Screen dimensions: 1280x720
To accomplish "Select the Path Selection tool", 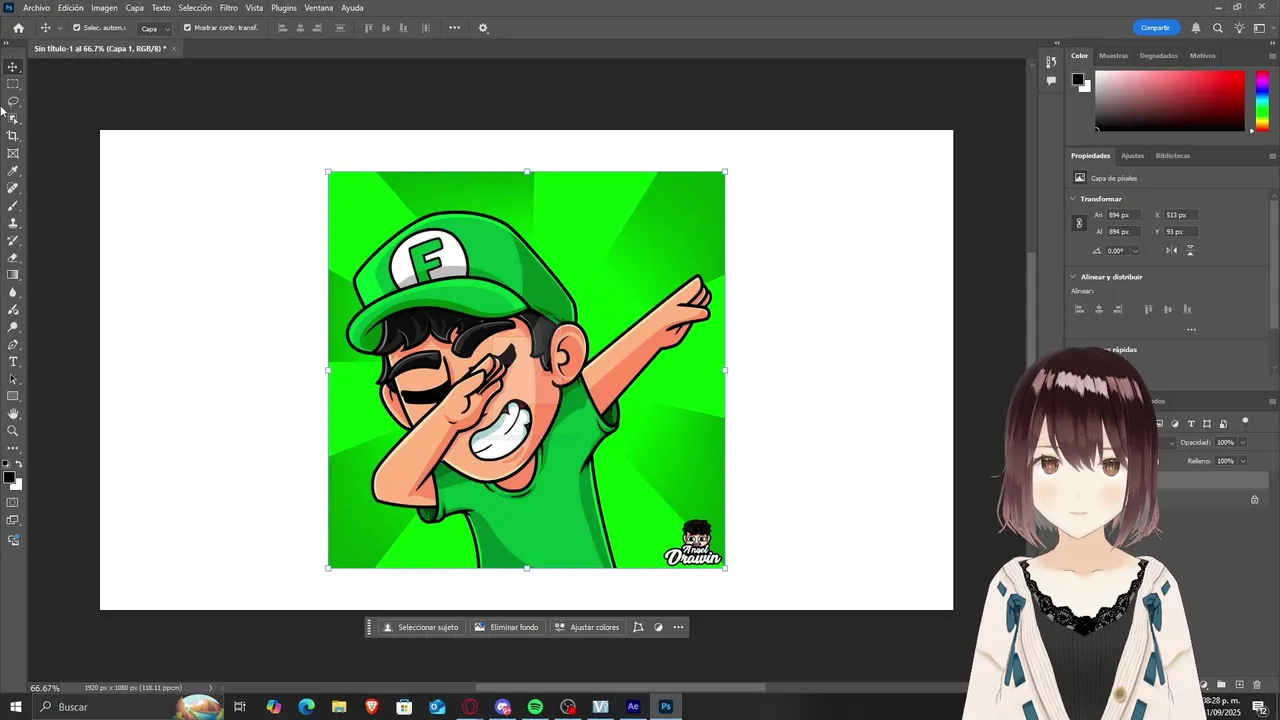I will (13, 379).
